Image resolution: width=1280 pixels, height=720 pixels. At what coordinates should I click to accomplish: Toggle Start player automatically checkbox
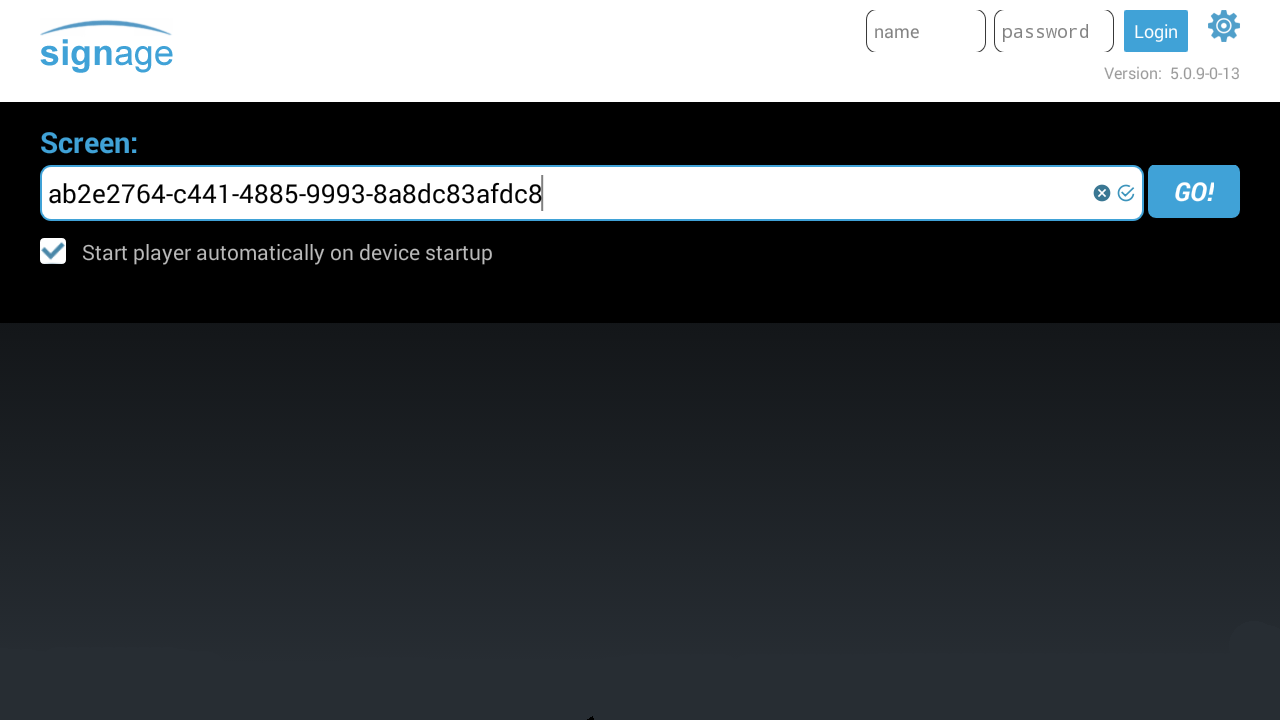coord(53,251)
